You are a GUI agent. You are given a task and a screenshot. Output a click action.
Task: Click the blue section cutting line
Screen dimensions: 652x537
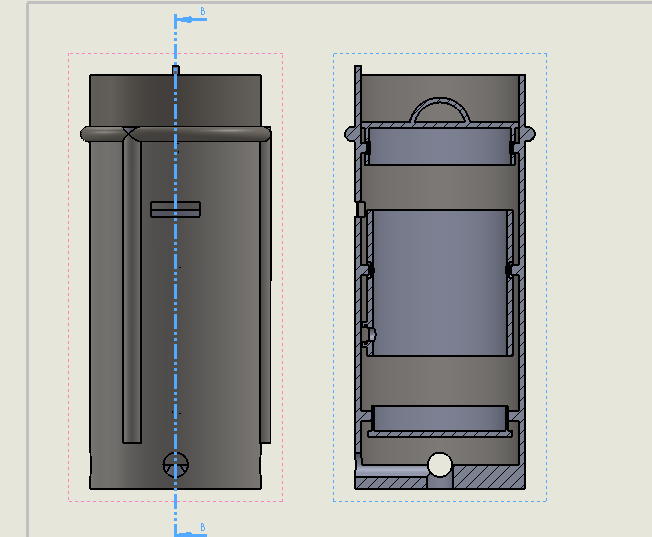[x=175, y=275]
